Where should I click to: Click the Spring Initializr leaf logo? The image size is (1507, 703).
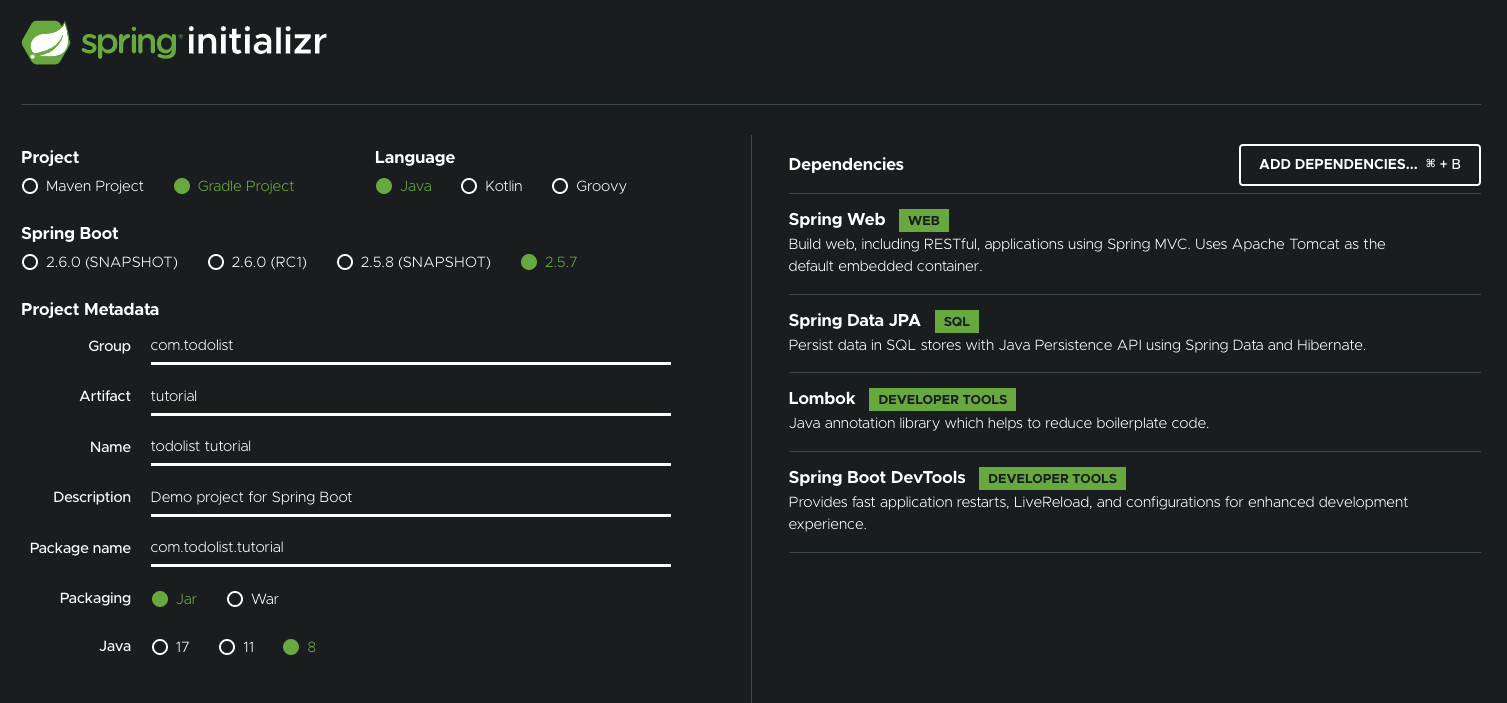45,42
